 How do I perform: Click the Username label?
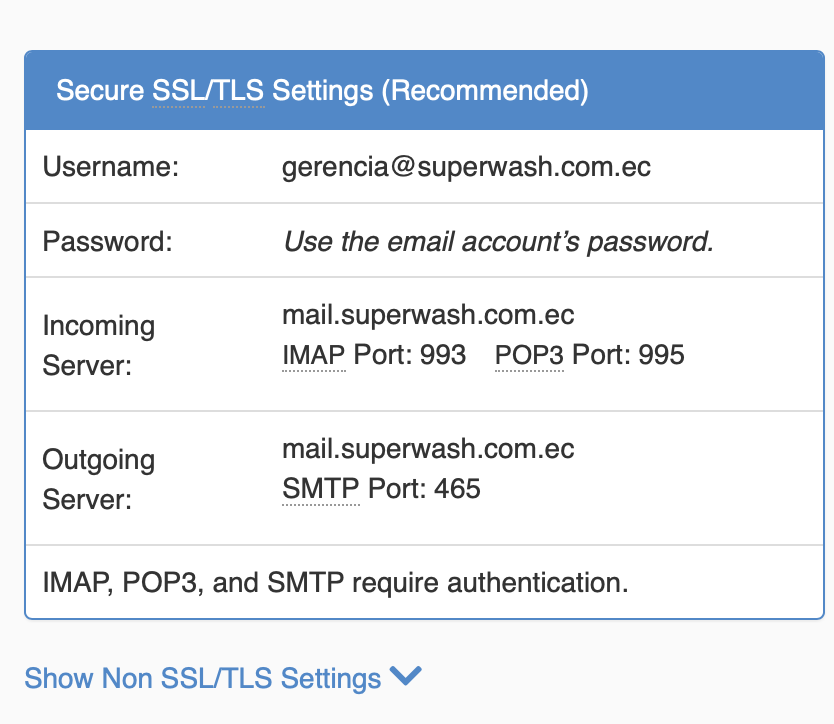point(110,166)
